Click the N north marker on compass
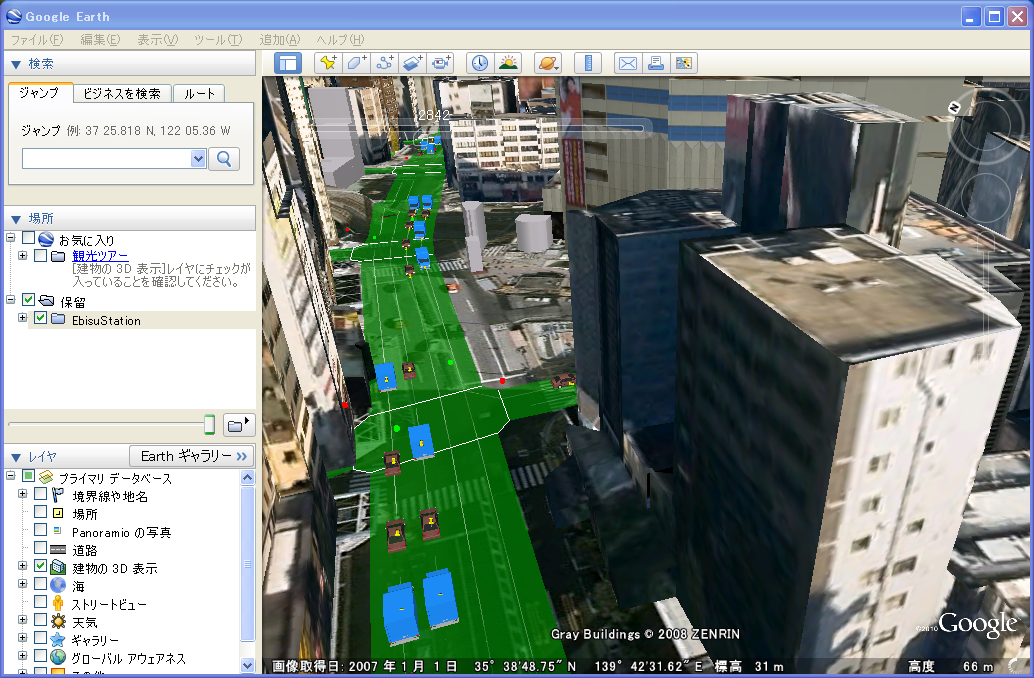This screenshot has height=678, width=1034. (954, 107)
